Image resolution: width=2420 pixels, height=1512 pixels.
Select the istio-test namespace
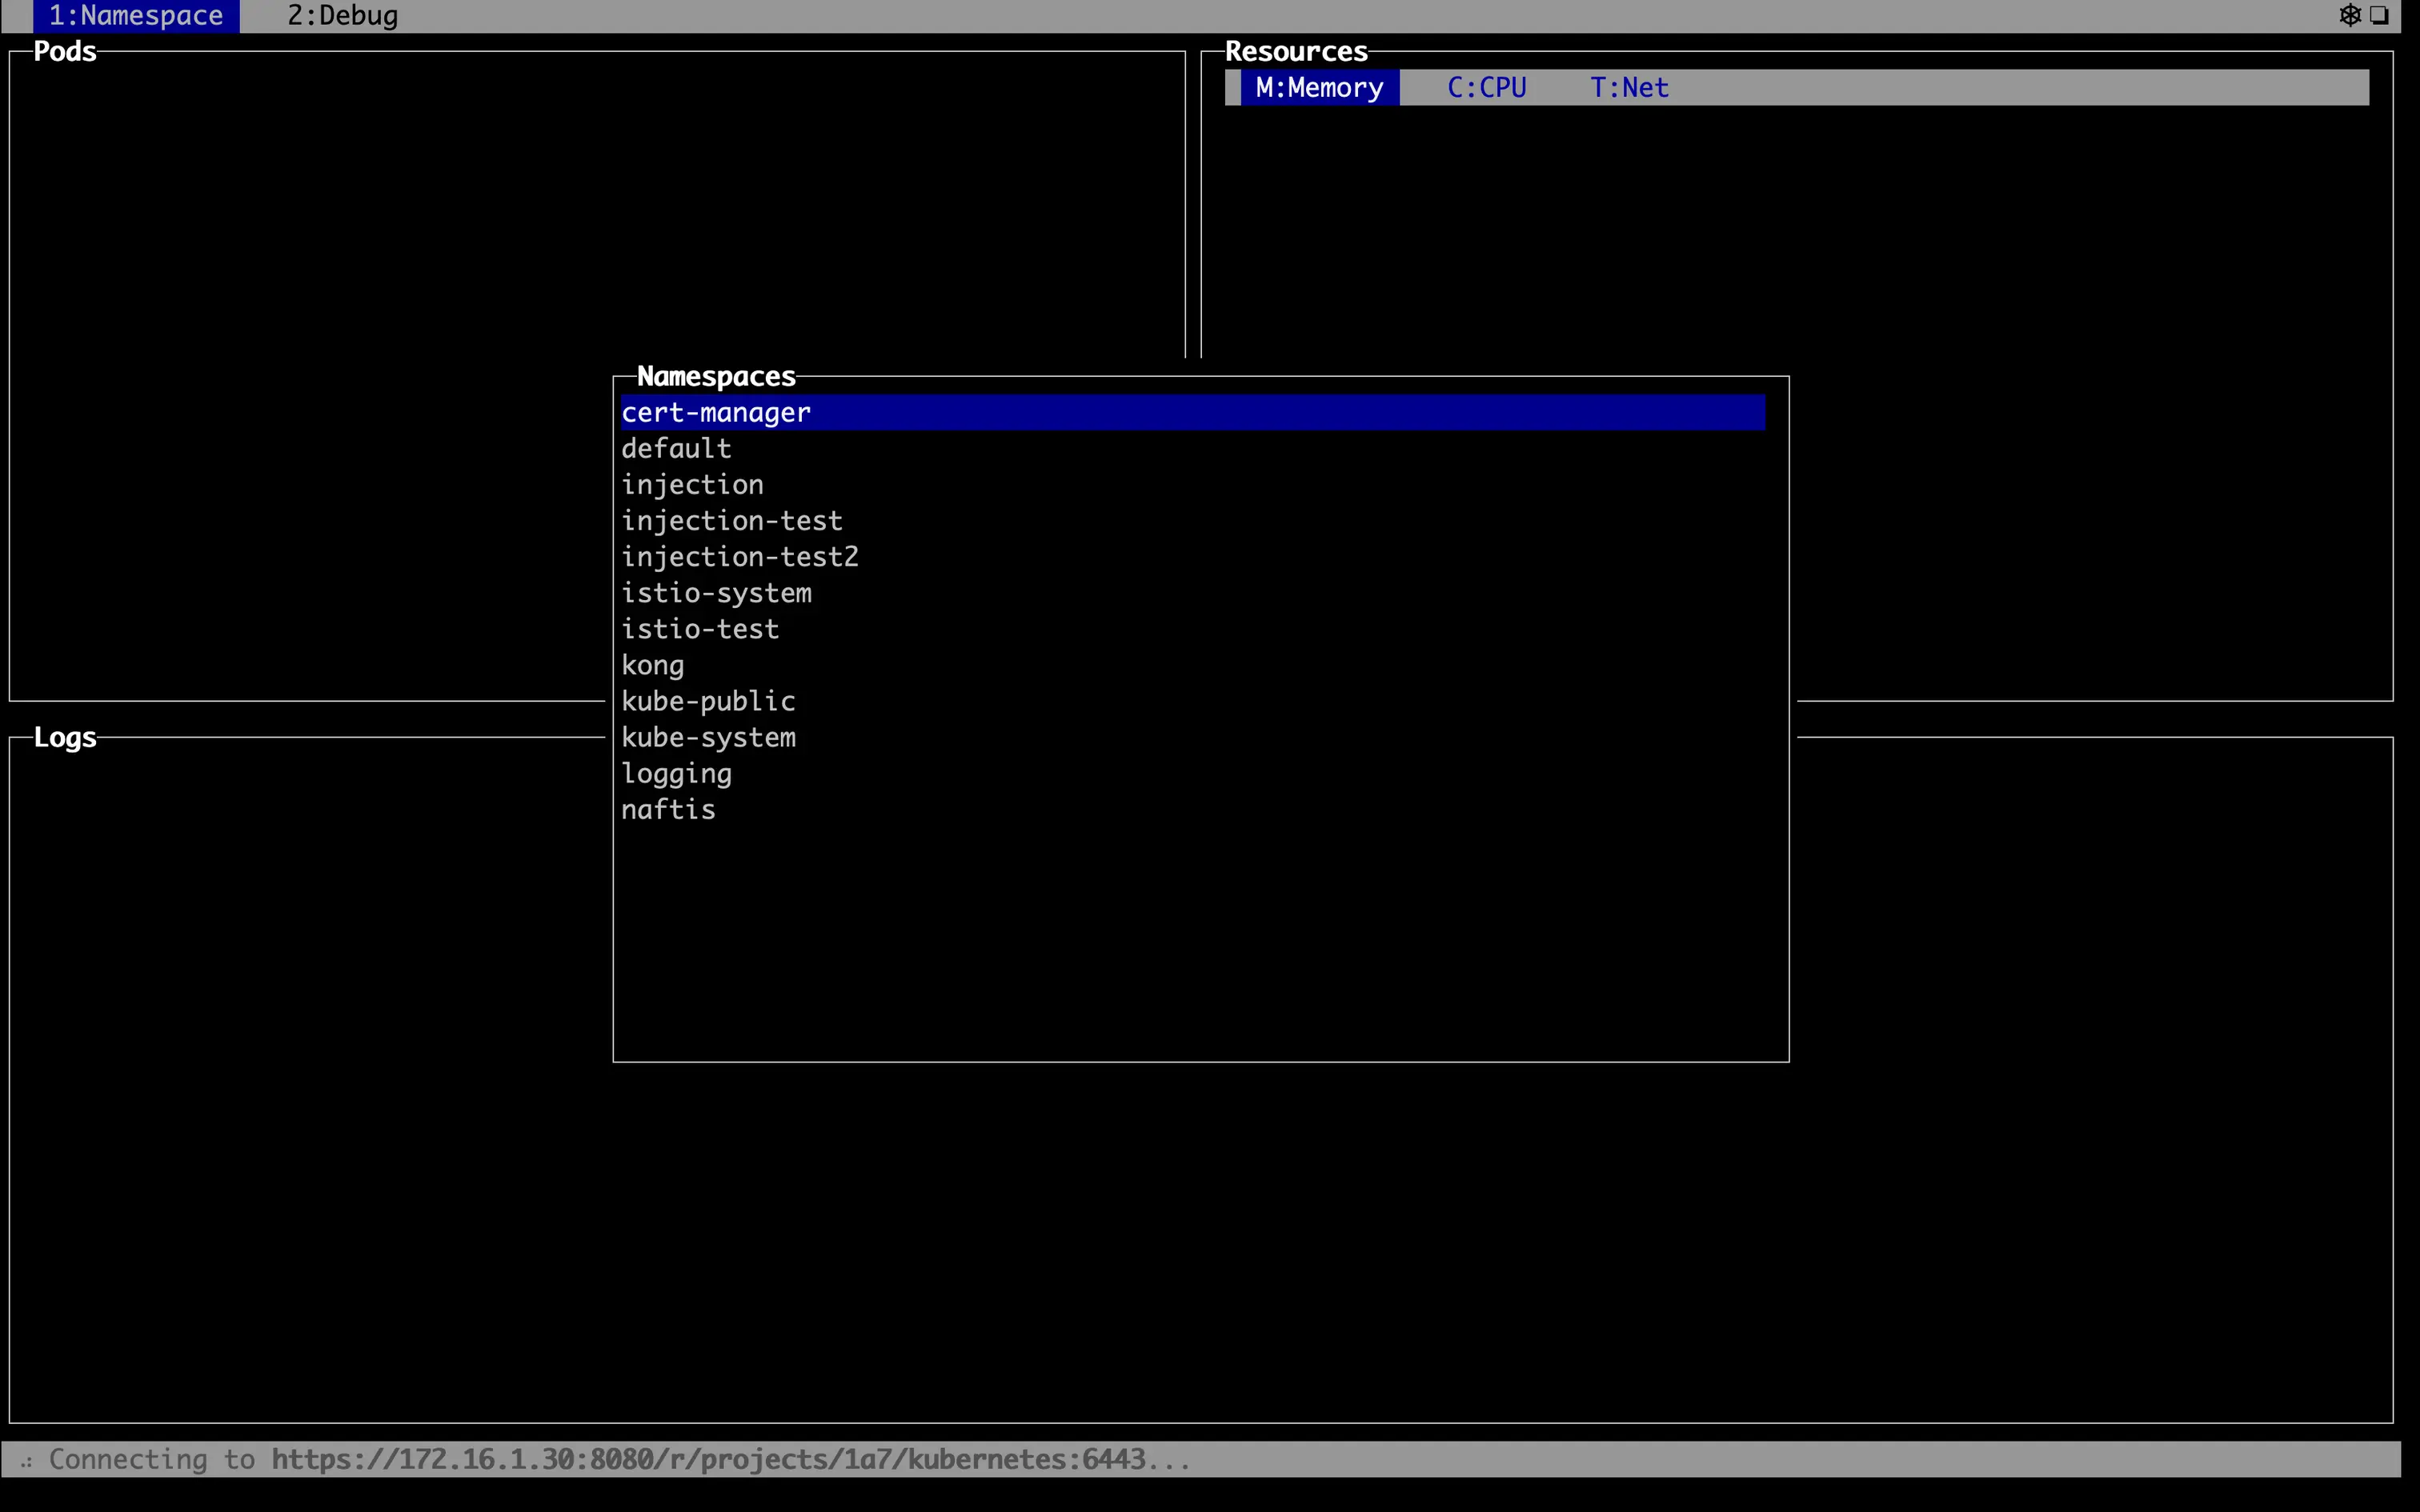[699, 629]
